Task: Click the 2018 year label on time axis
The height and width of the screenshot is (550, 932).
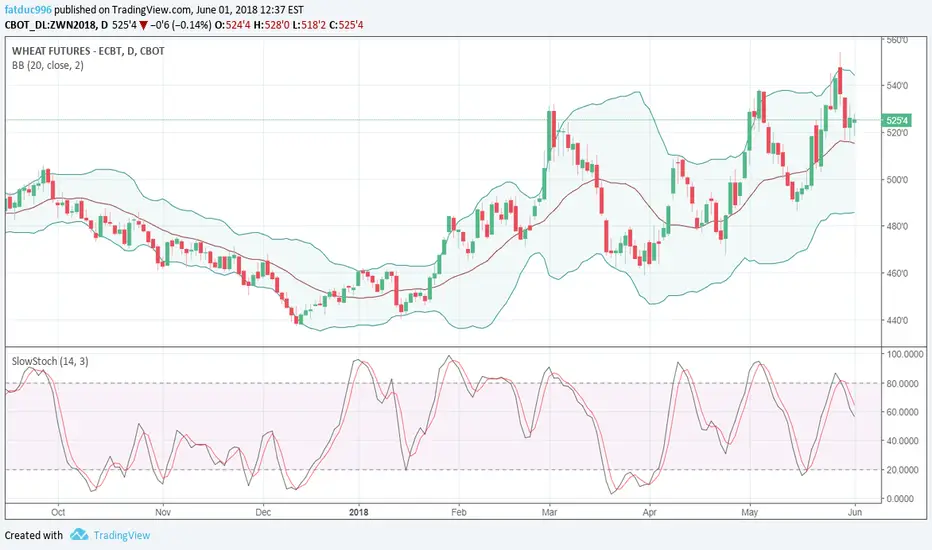Action: (358, 512)
